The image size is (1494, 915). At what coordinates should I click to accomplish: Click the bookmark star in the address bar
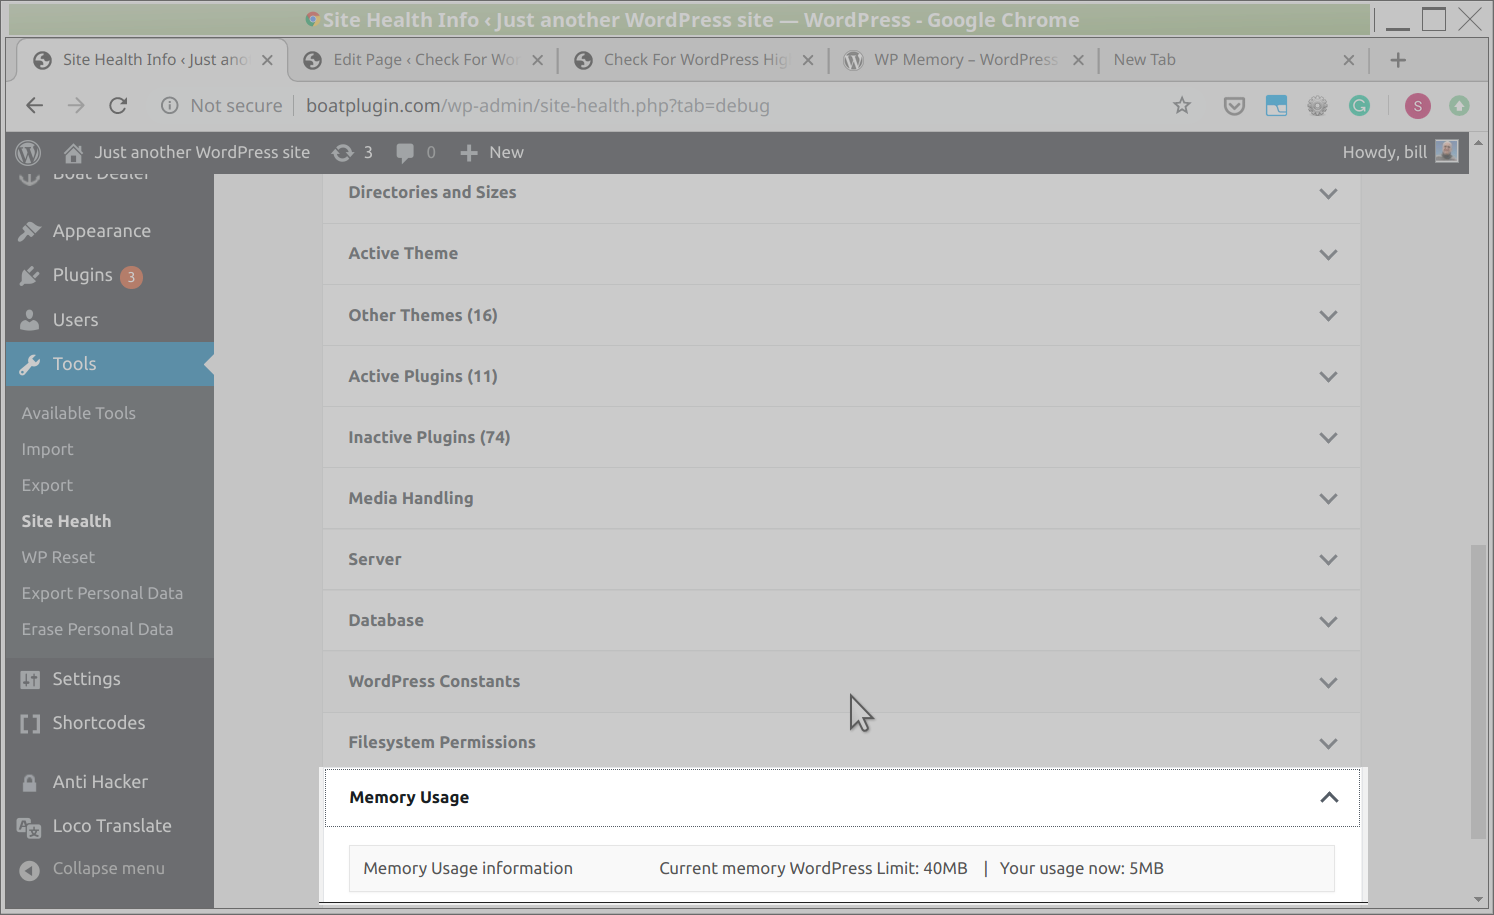(x=1182, y=105)
